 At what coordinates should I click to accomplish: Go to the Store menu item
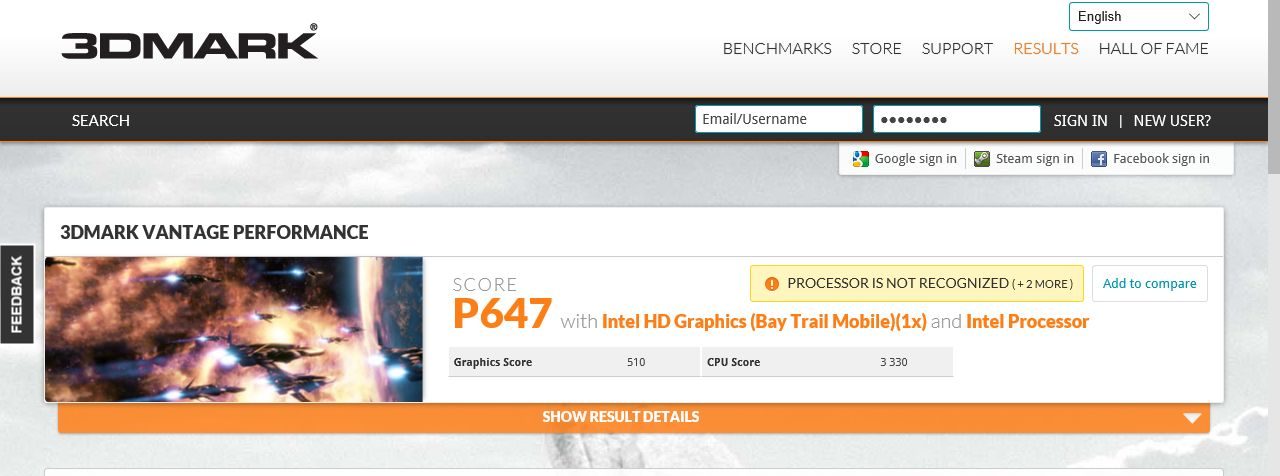(x=876, y=48)
